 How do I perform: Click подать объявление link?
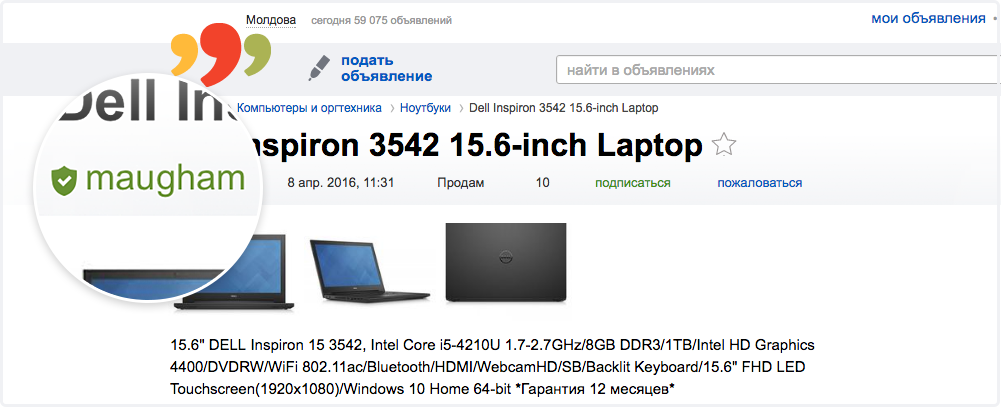[x=386, y=68]
